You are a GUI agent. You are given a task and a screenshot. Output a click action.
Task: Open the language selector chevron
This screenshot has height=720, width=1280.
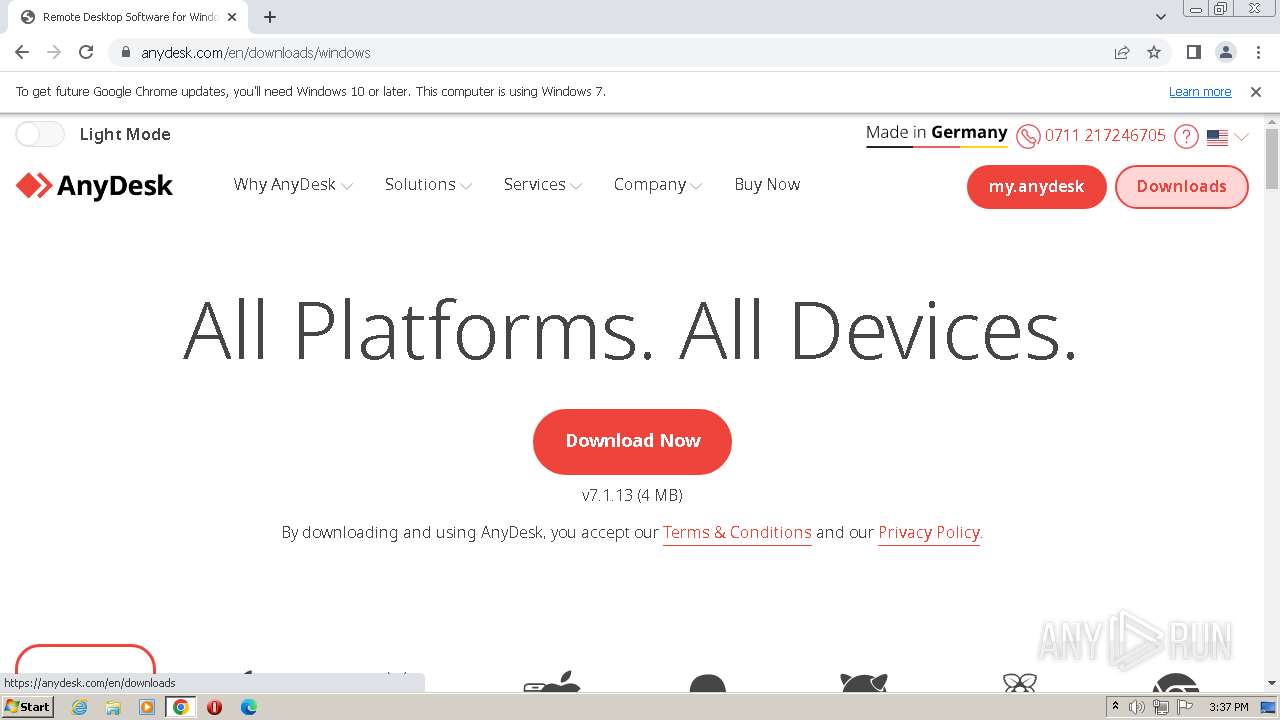click(x=1241, y=137)
